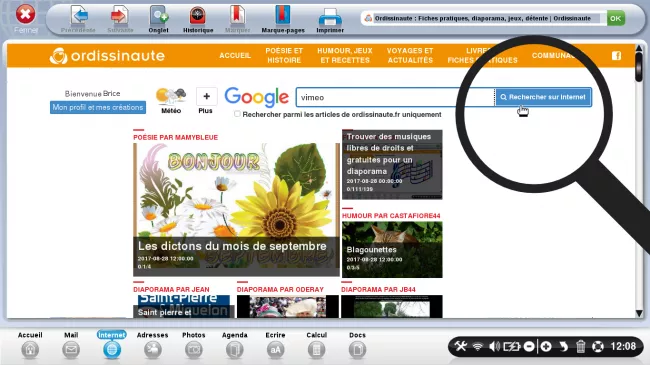
Task: Open Photos in the bottom dock
Action: pos(194,345)
